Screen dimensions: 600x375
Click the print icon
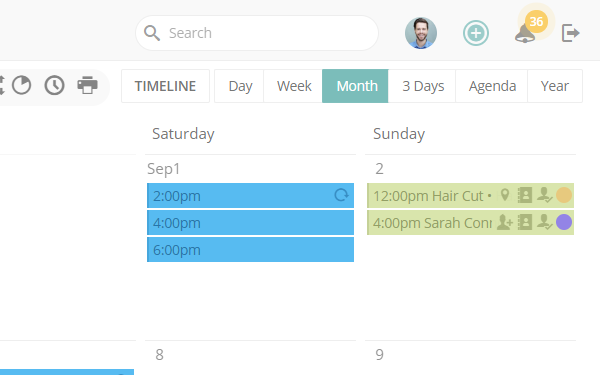[x=88, y=85]
